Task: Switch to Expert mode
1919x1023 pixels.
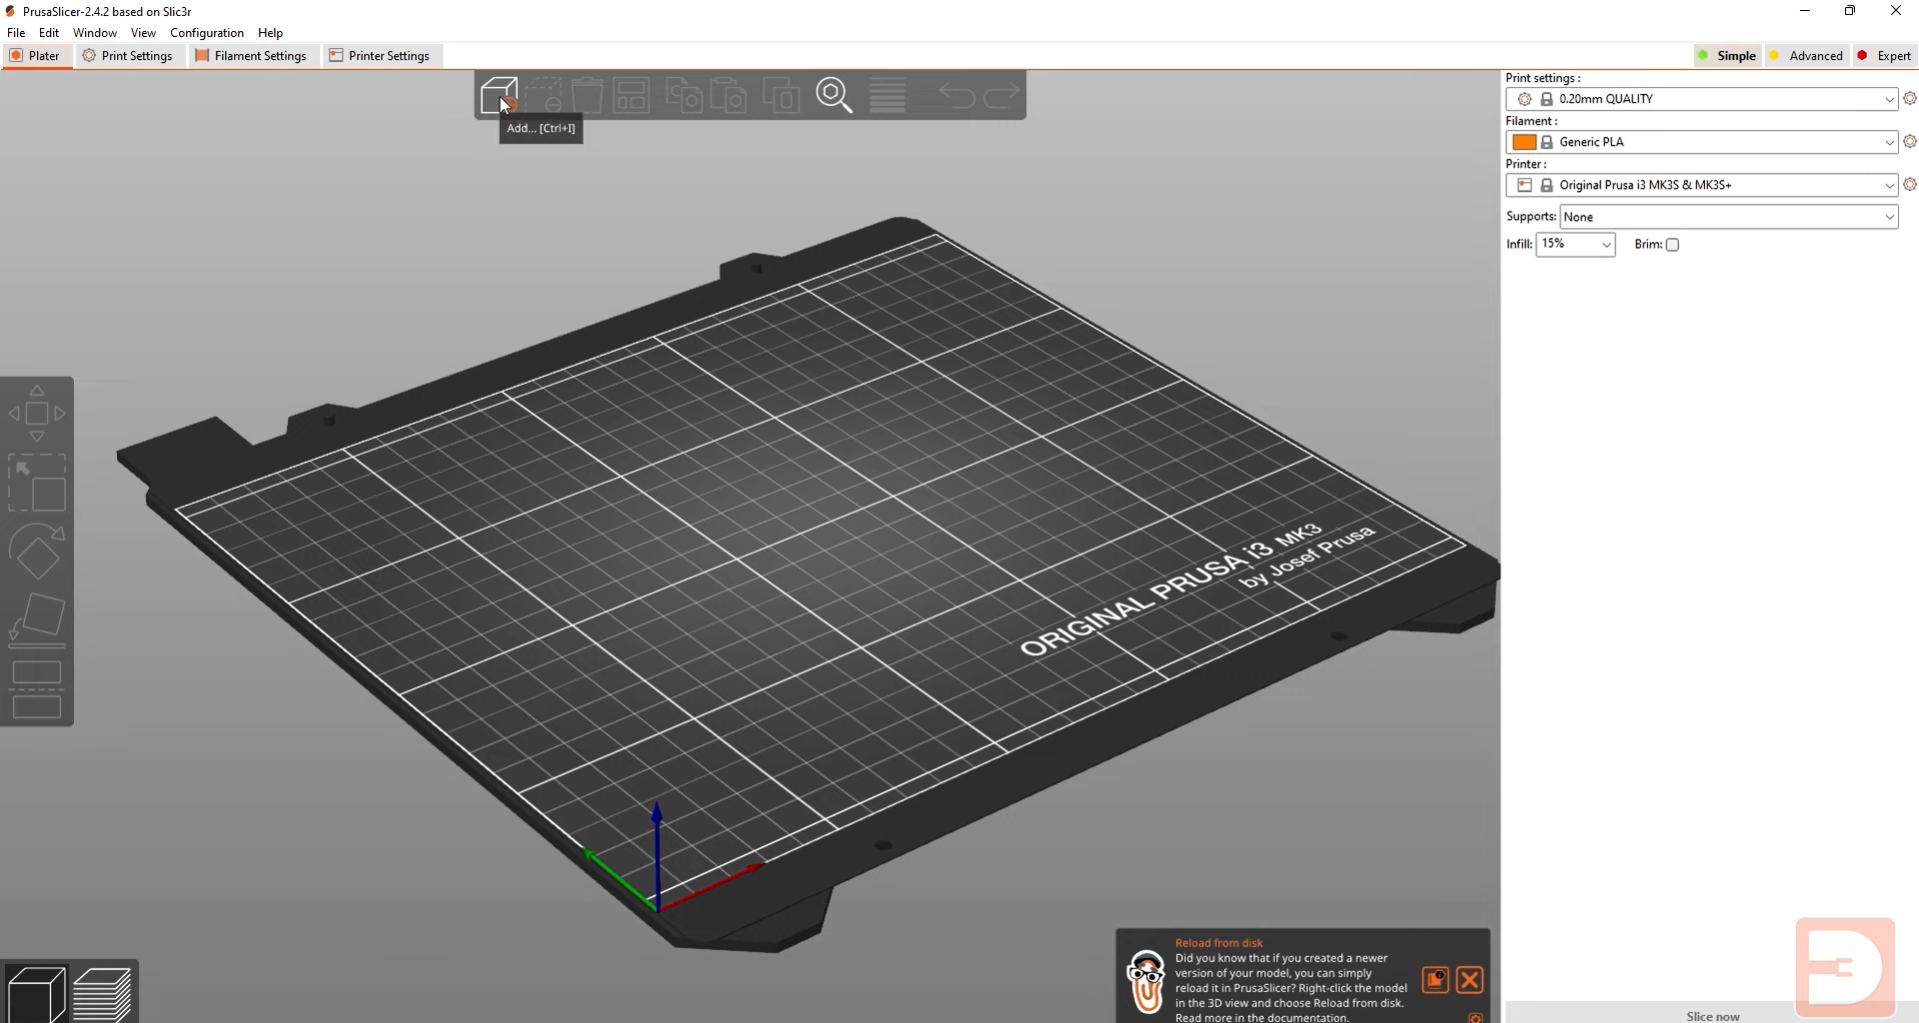Action: pyautogui.click(x=1884, y=56)
